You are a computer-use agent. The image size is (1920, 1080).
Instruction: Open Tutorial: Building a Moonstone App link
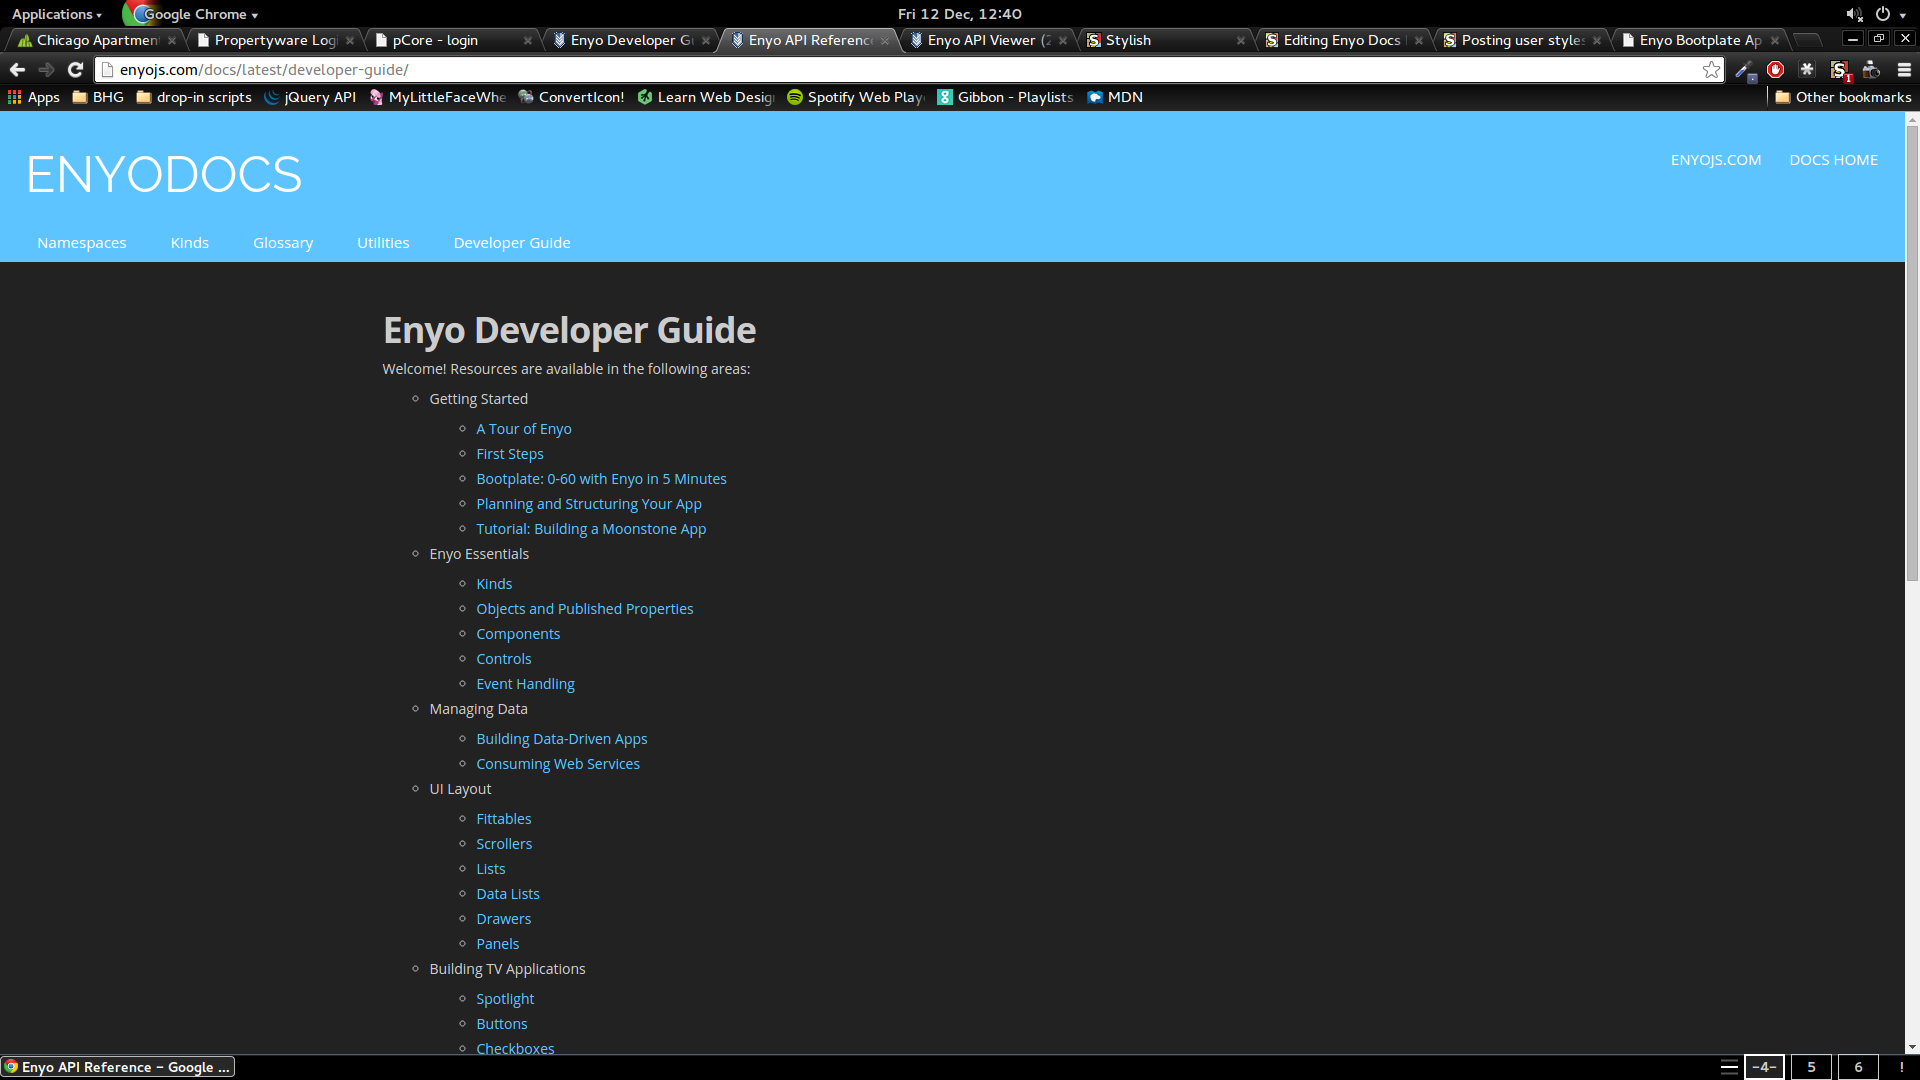tap(591, 529)
